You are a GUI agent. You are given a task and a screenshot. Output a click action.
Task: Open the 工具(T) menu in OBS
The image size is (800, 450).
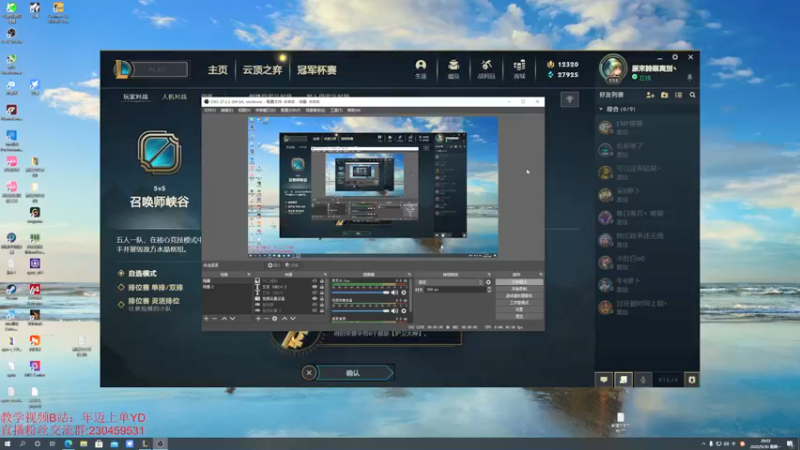336,110
